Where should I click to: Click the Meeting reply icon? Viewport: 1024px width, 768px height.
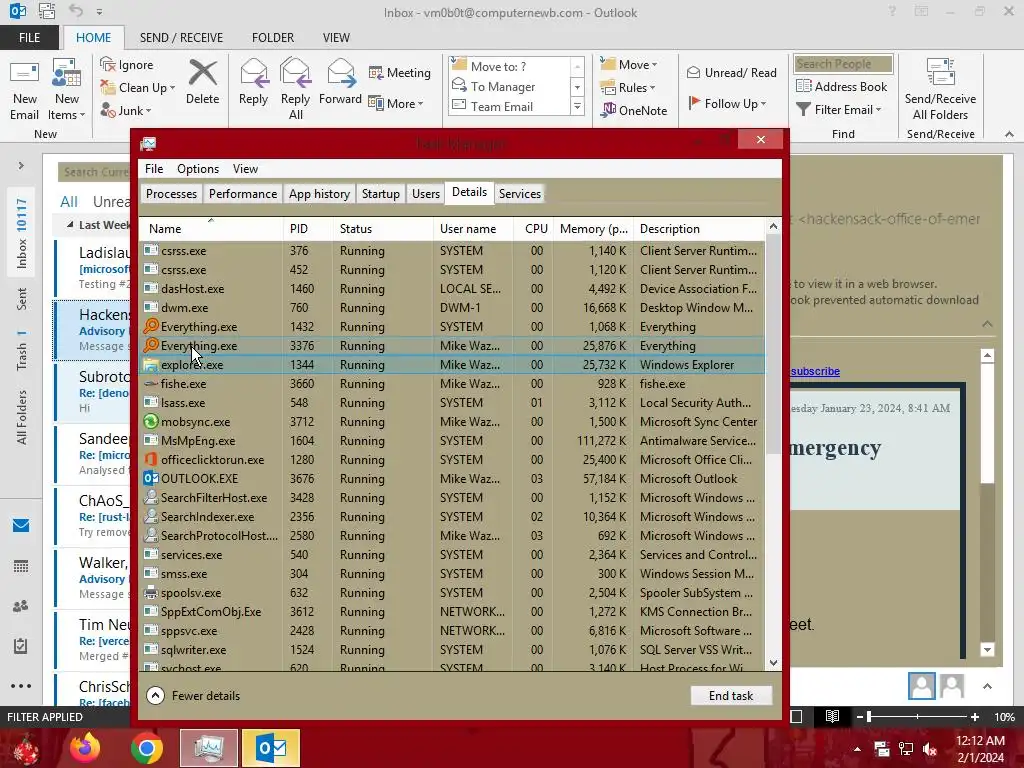[x=400, y=72]
